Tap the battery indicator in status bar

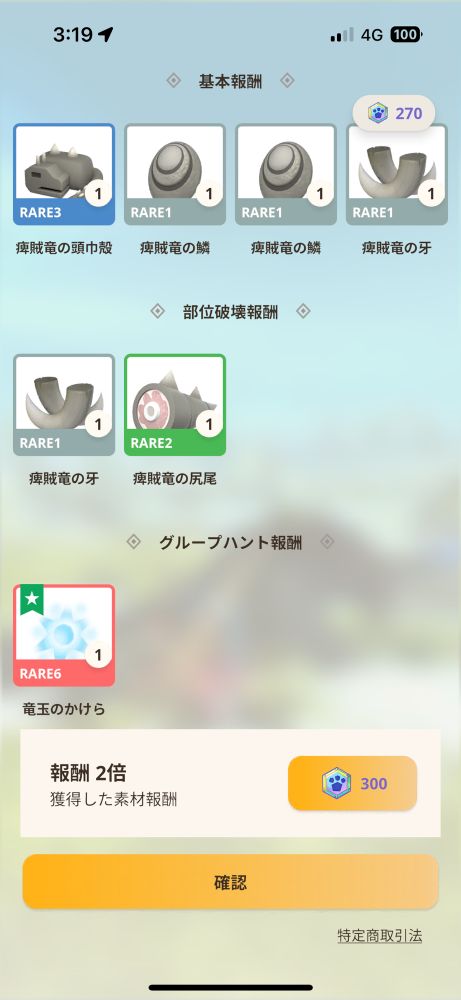(406, 35)
